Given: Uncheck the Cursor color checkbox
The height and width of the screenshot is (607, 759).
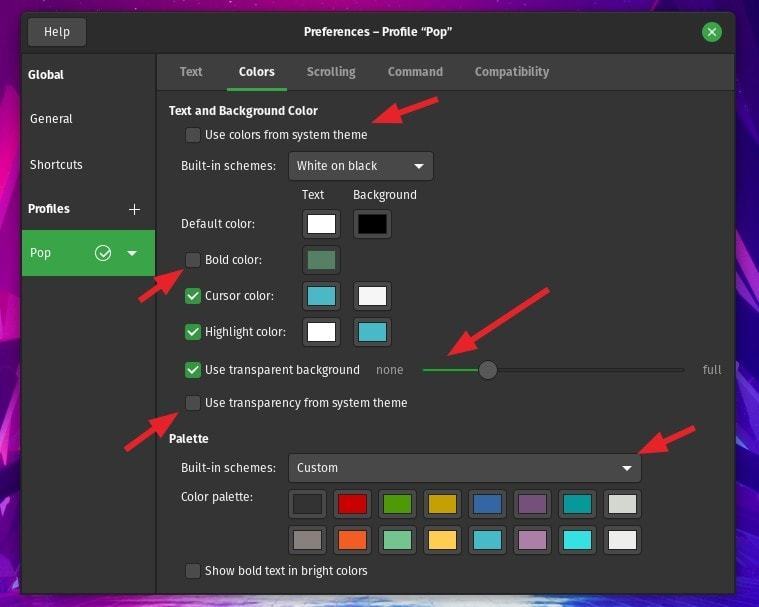Looking at the screenshot, I should [x=193, y=296].
